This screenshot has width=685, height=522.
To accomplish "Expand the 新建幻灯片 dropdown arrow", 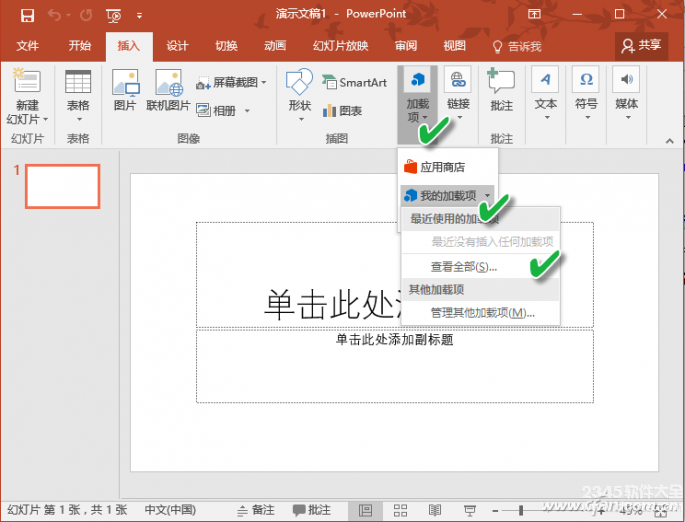I will (x=45, y=119).
